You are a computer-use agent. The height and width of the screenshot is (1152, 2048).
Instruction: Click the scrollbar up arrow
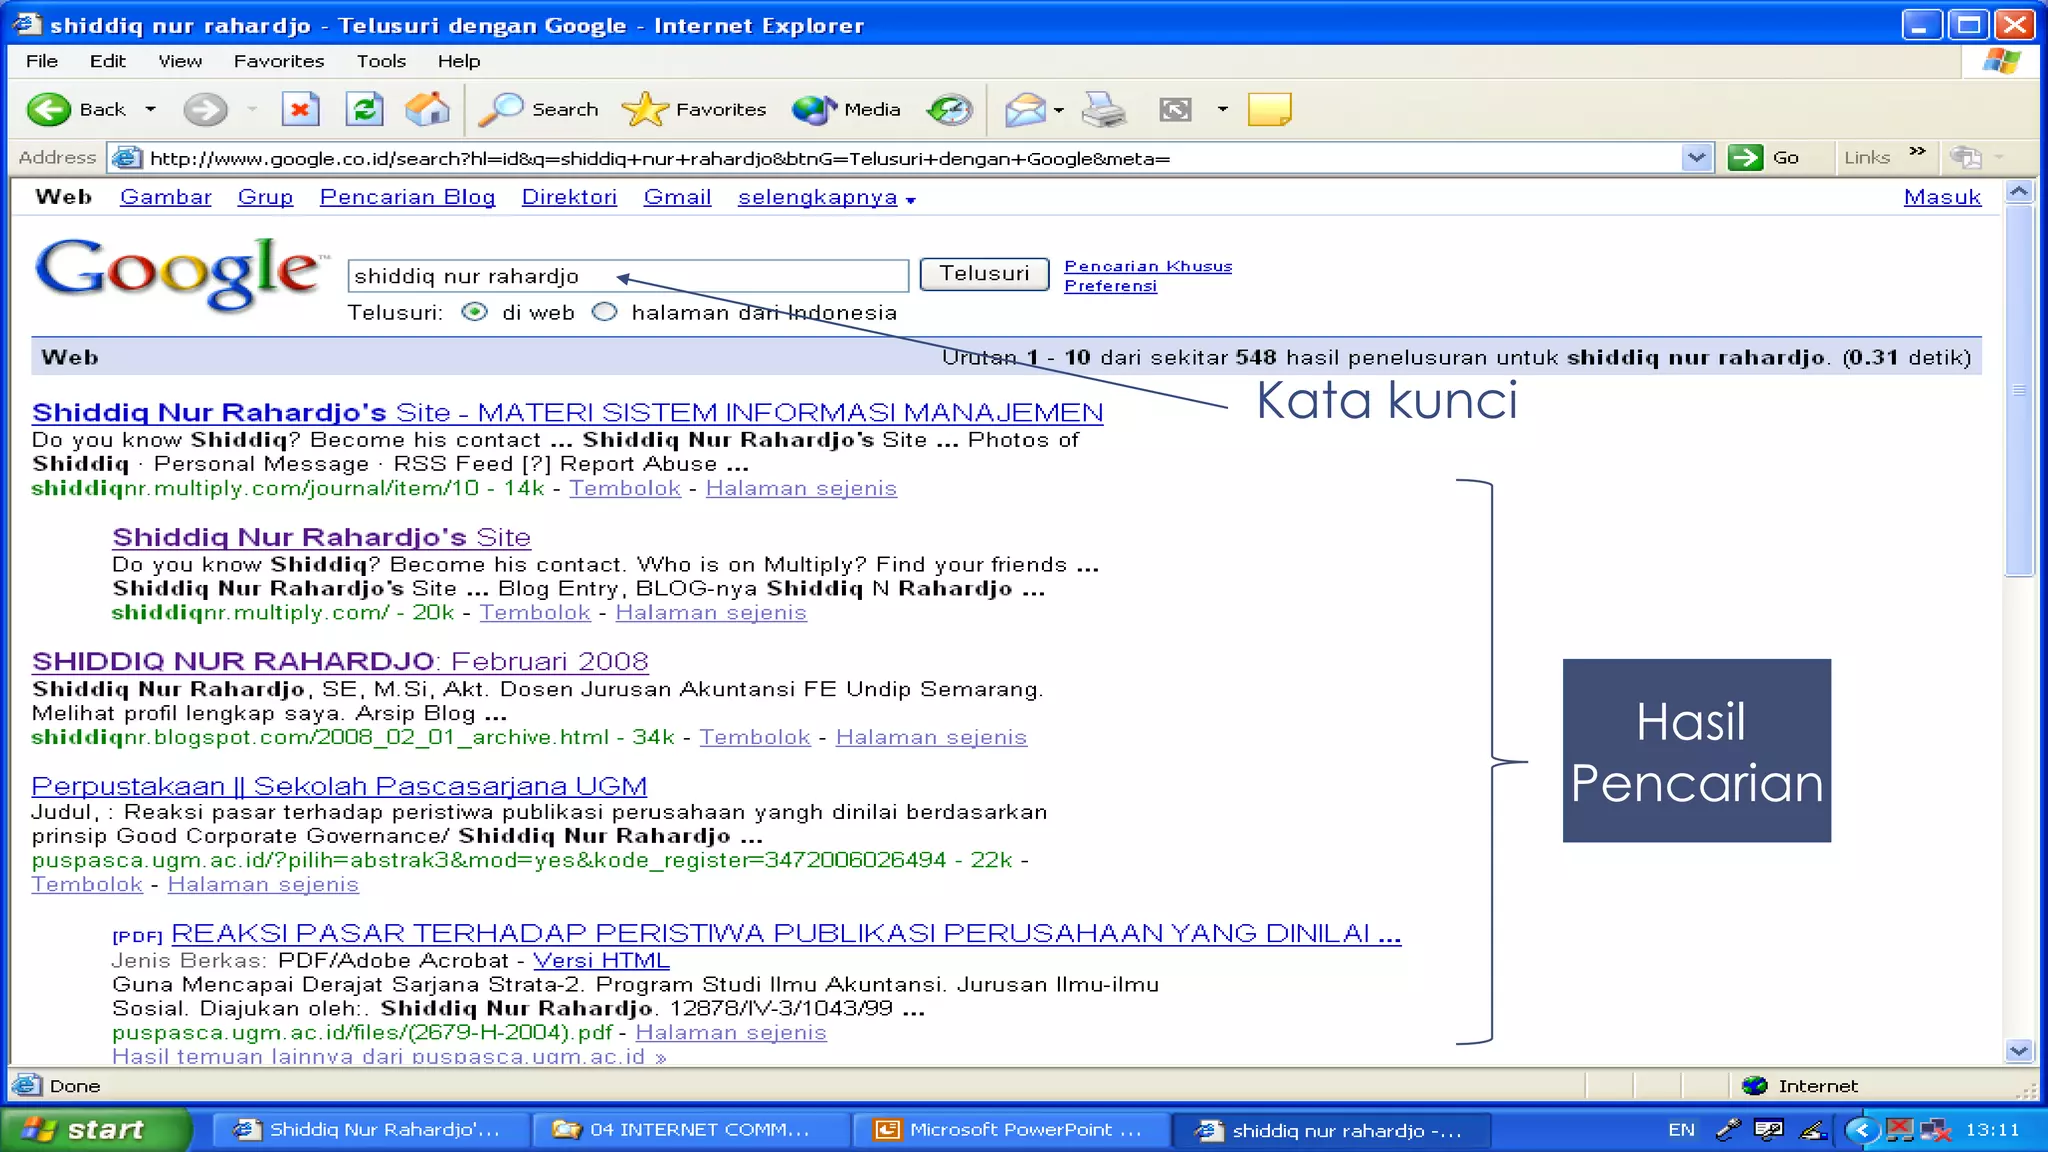(2019, 191)
